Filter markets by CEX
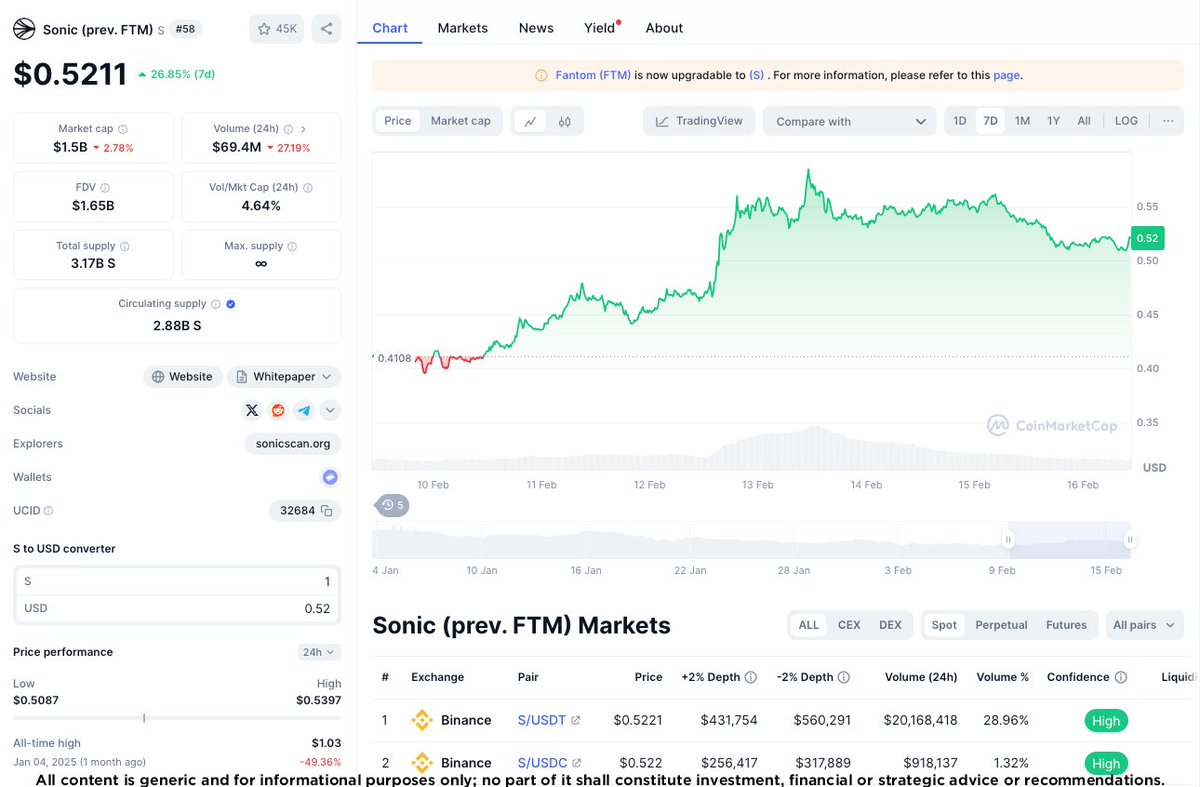 point(849,625)
